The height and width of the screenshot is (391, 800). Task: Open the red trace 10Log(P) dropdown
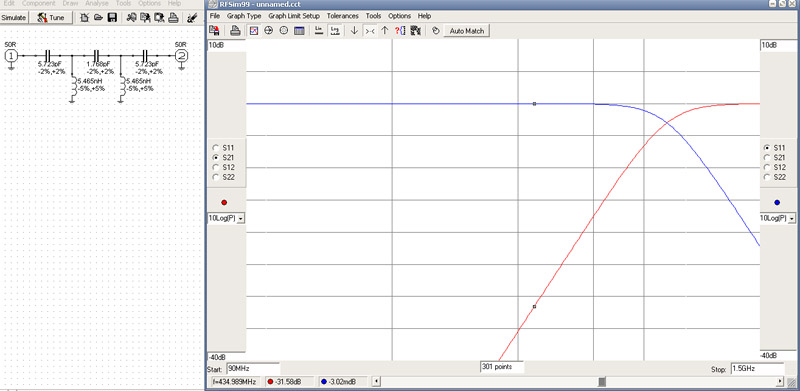coord(241,218)
